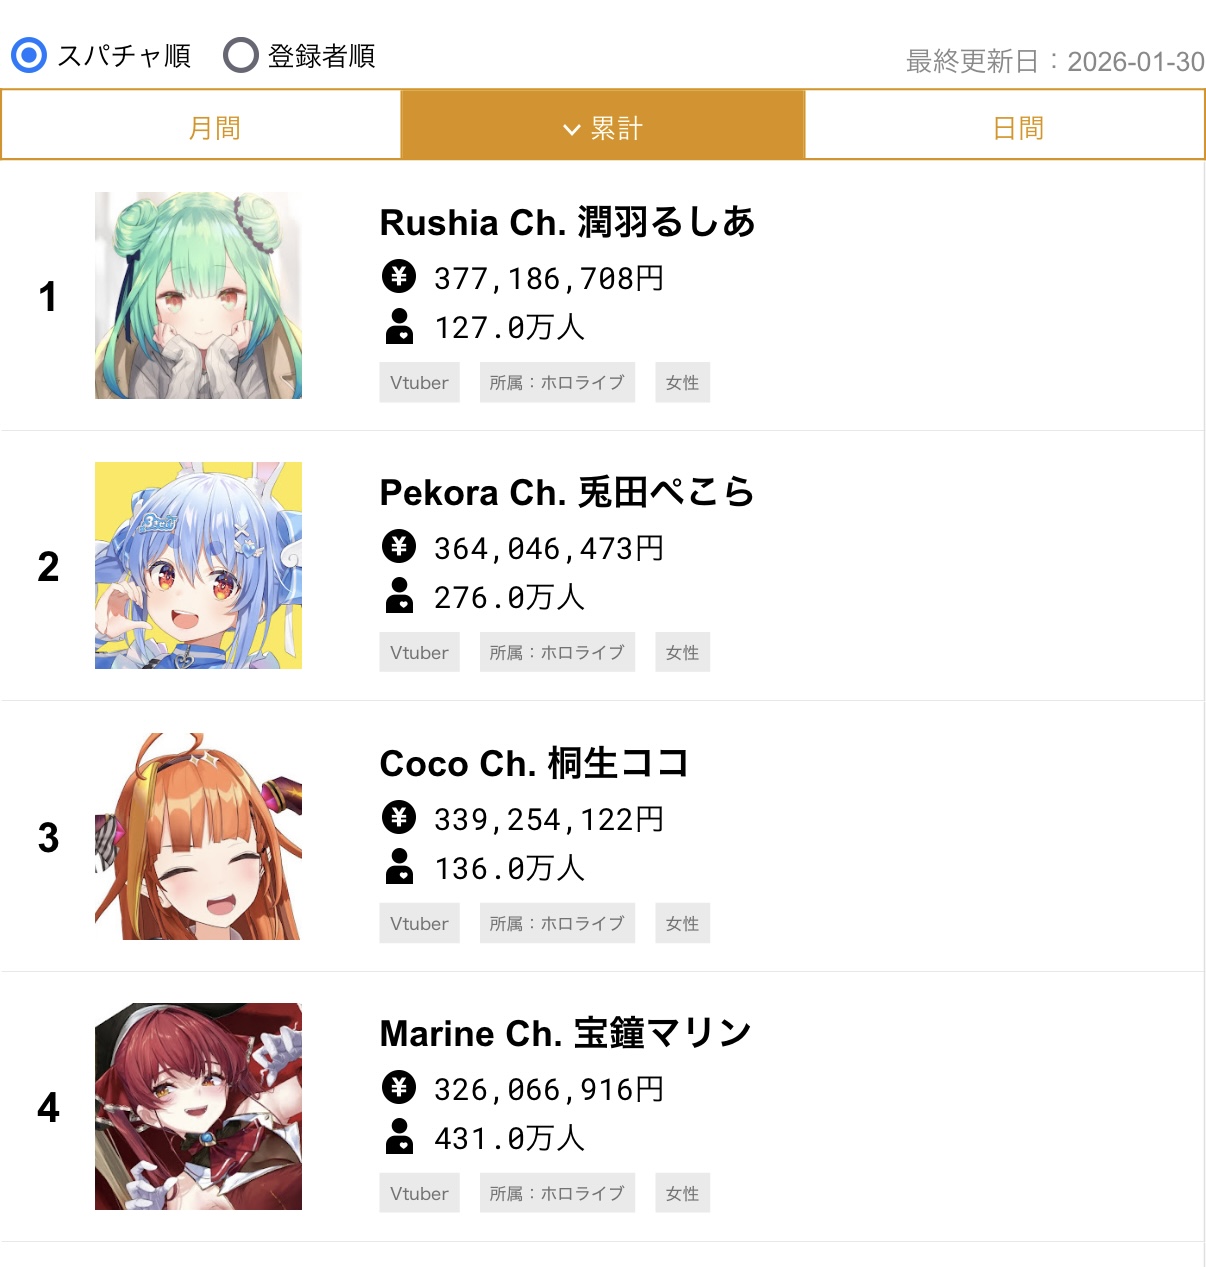Click the Coco Ch. 桐生ココ title link
This screenshot has height=1267, width=1206.
(534, 763)
